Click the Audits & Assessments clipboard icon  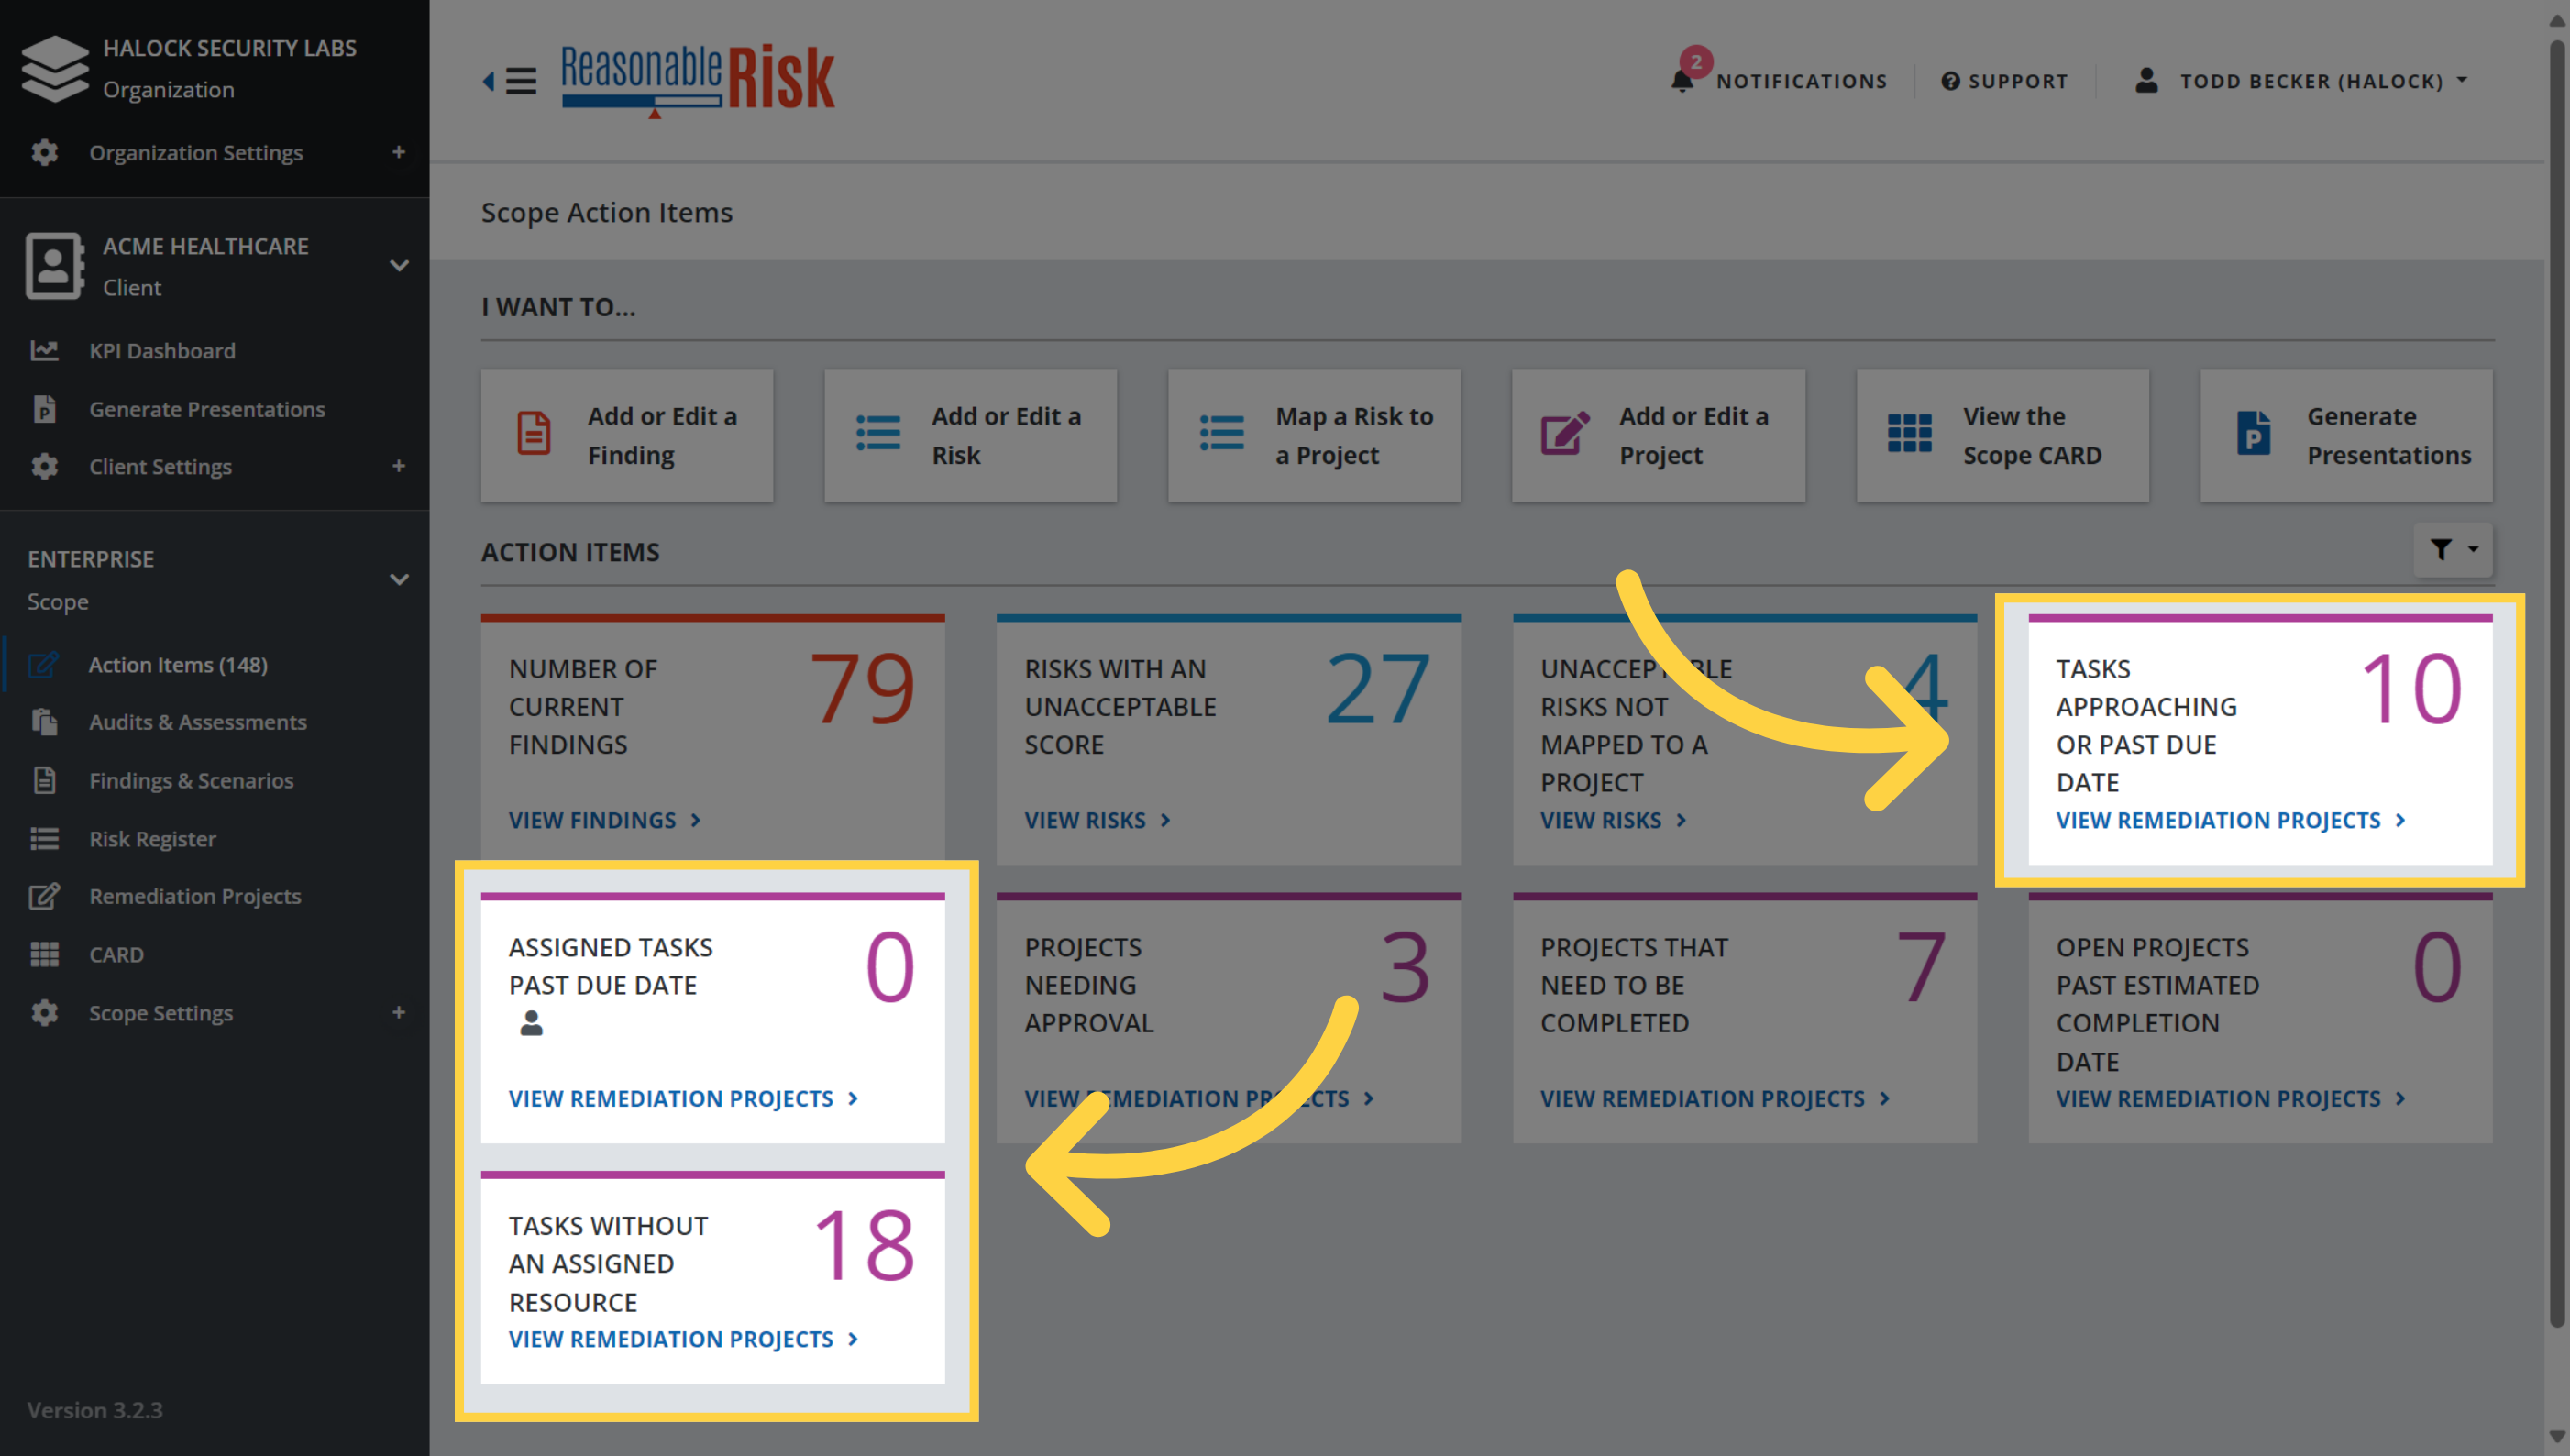(44, 722)
